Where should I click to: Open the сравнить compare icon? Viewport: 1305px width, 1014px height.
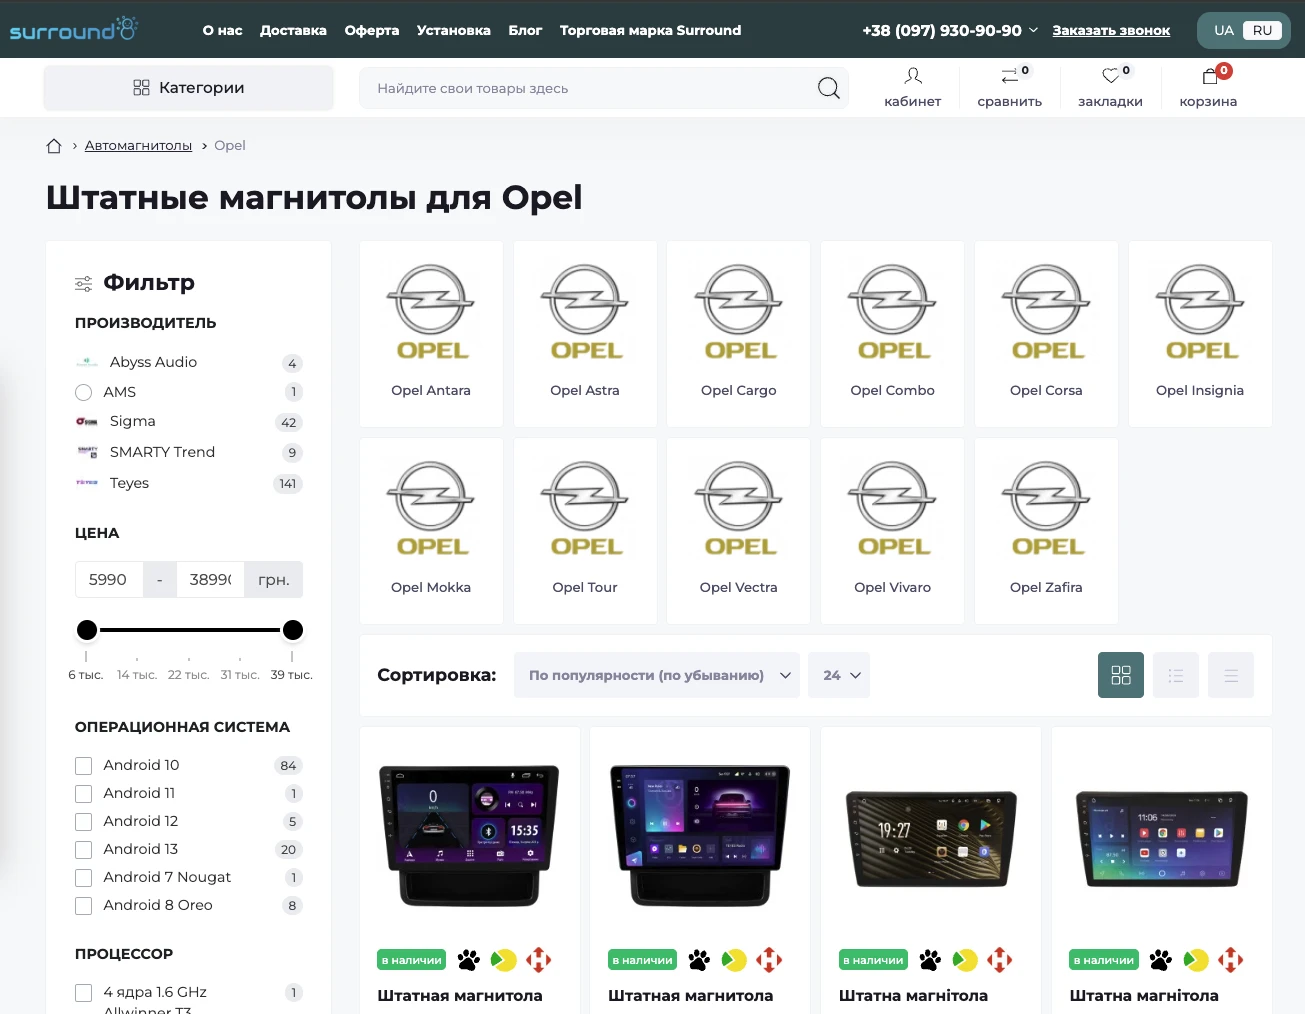tap(1010, 76)
